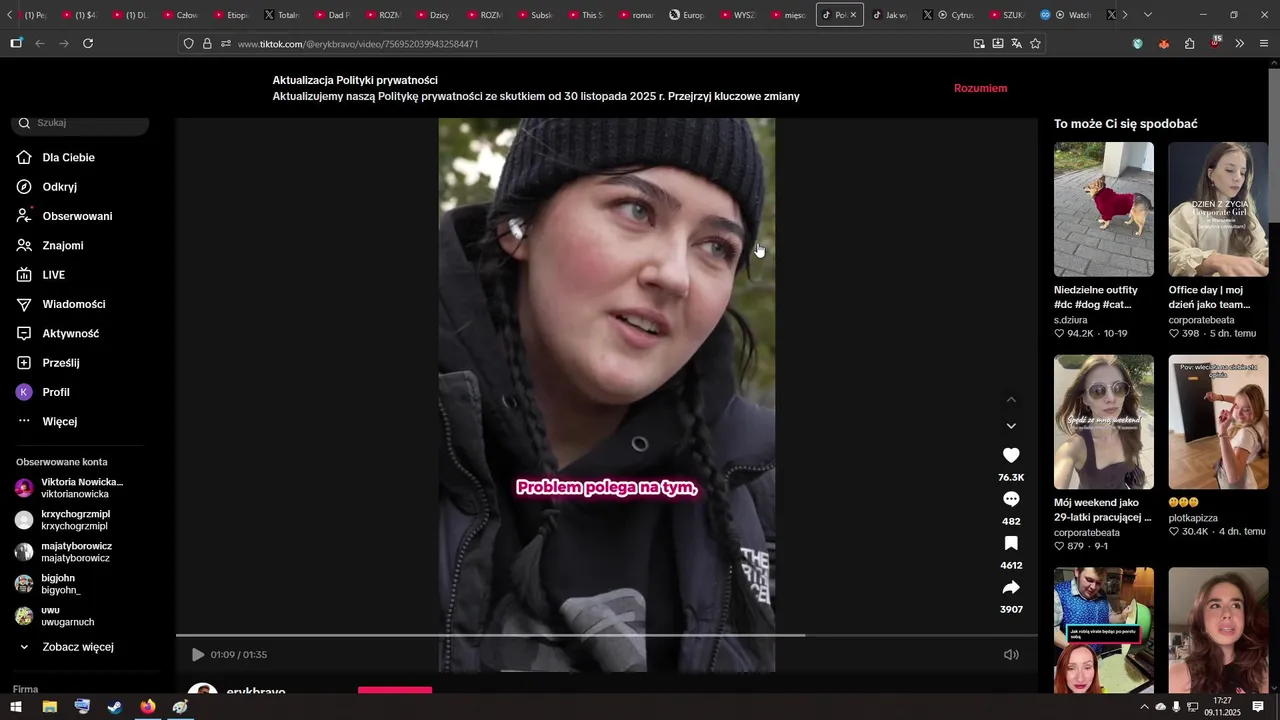
Task: Open the Mój weekend jako 29-latki thumbnail
Action: 1104,422
